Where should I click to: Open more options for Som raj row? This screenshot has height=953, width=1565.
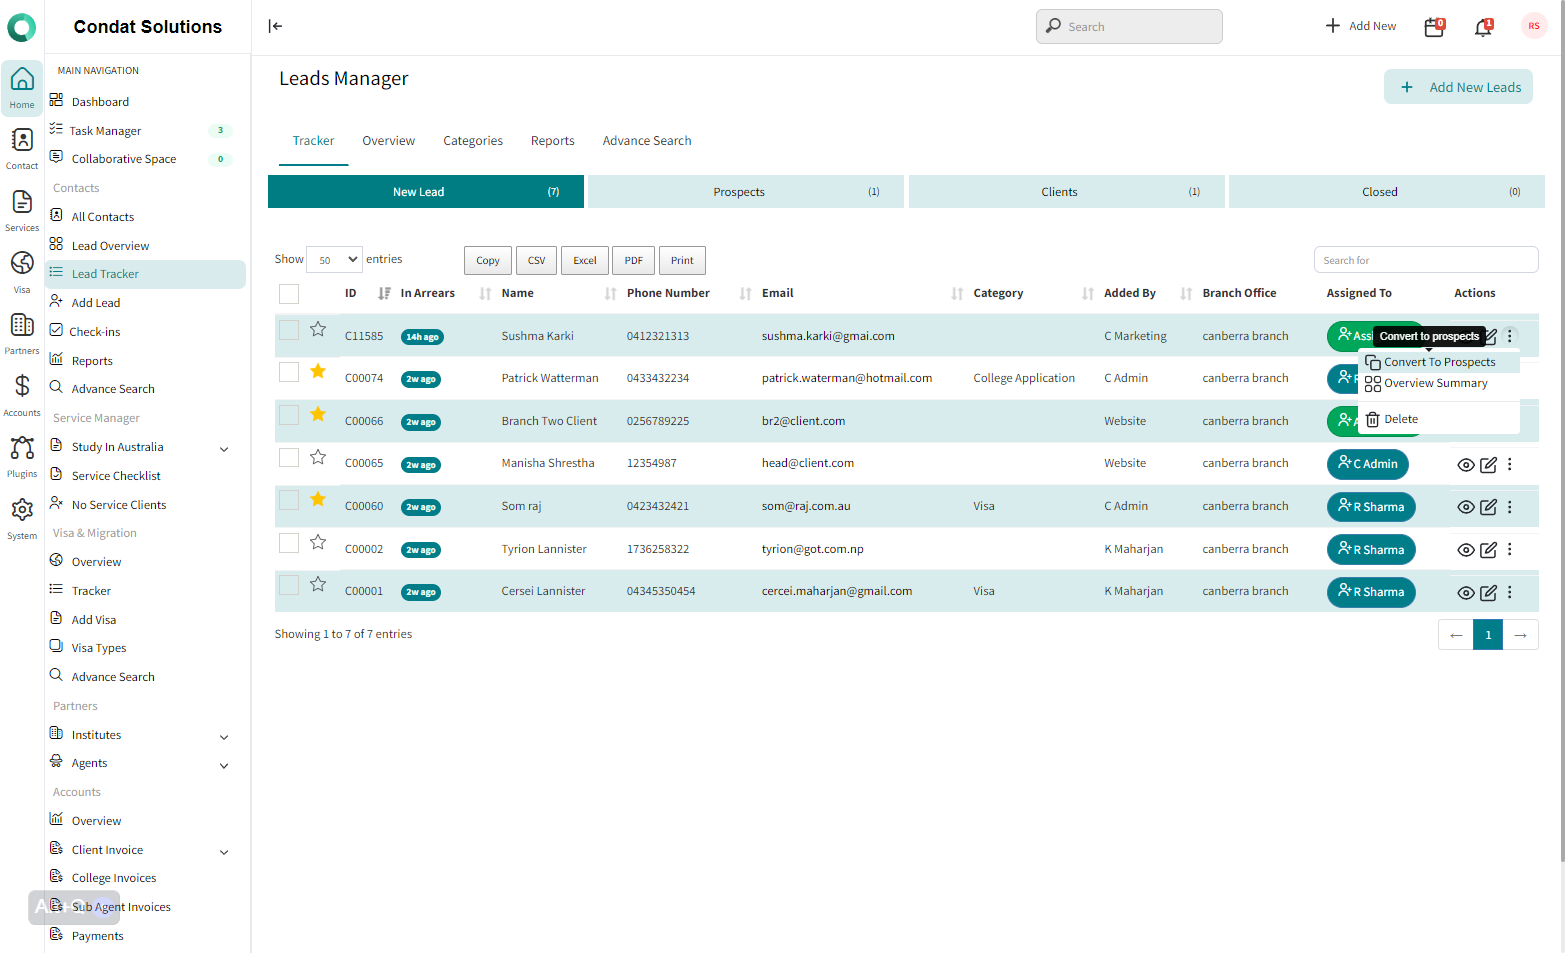1510,507
